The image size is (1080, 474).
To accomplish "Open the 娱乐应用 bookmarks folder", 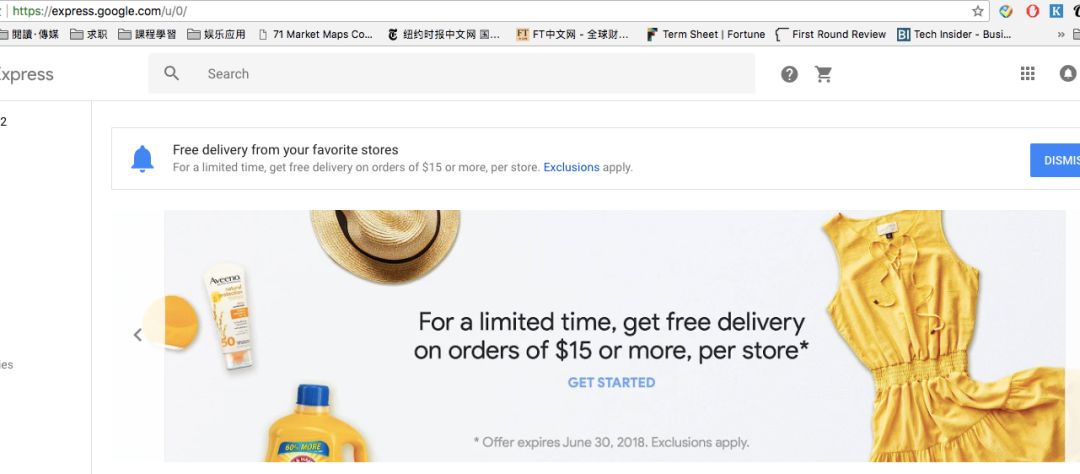I will [216, 34].
